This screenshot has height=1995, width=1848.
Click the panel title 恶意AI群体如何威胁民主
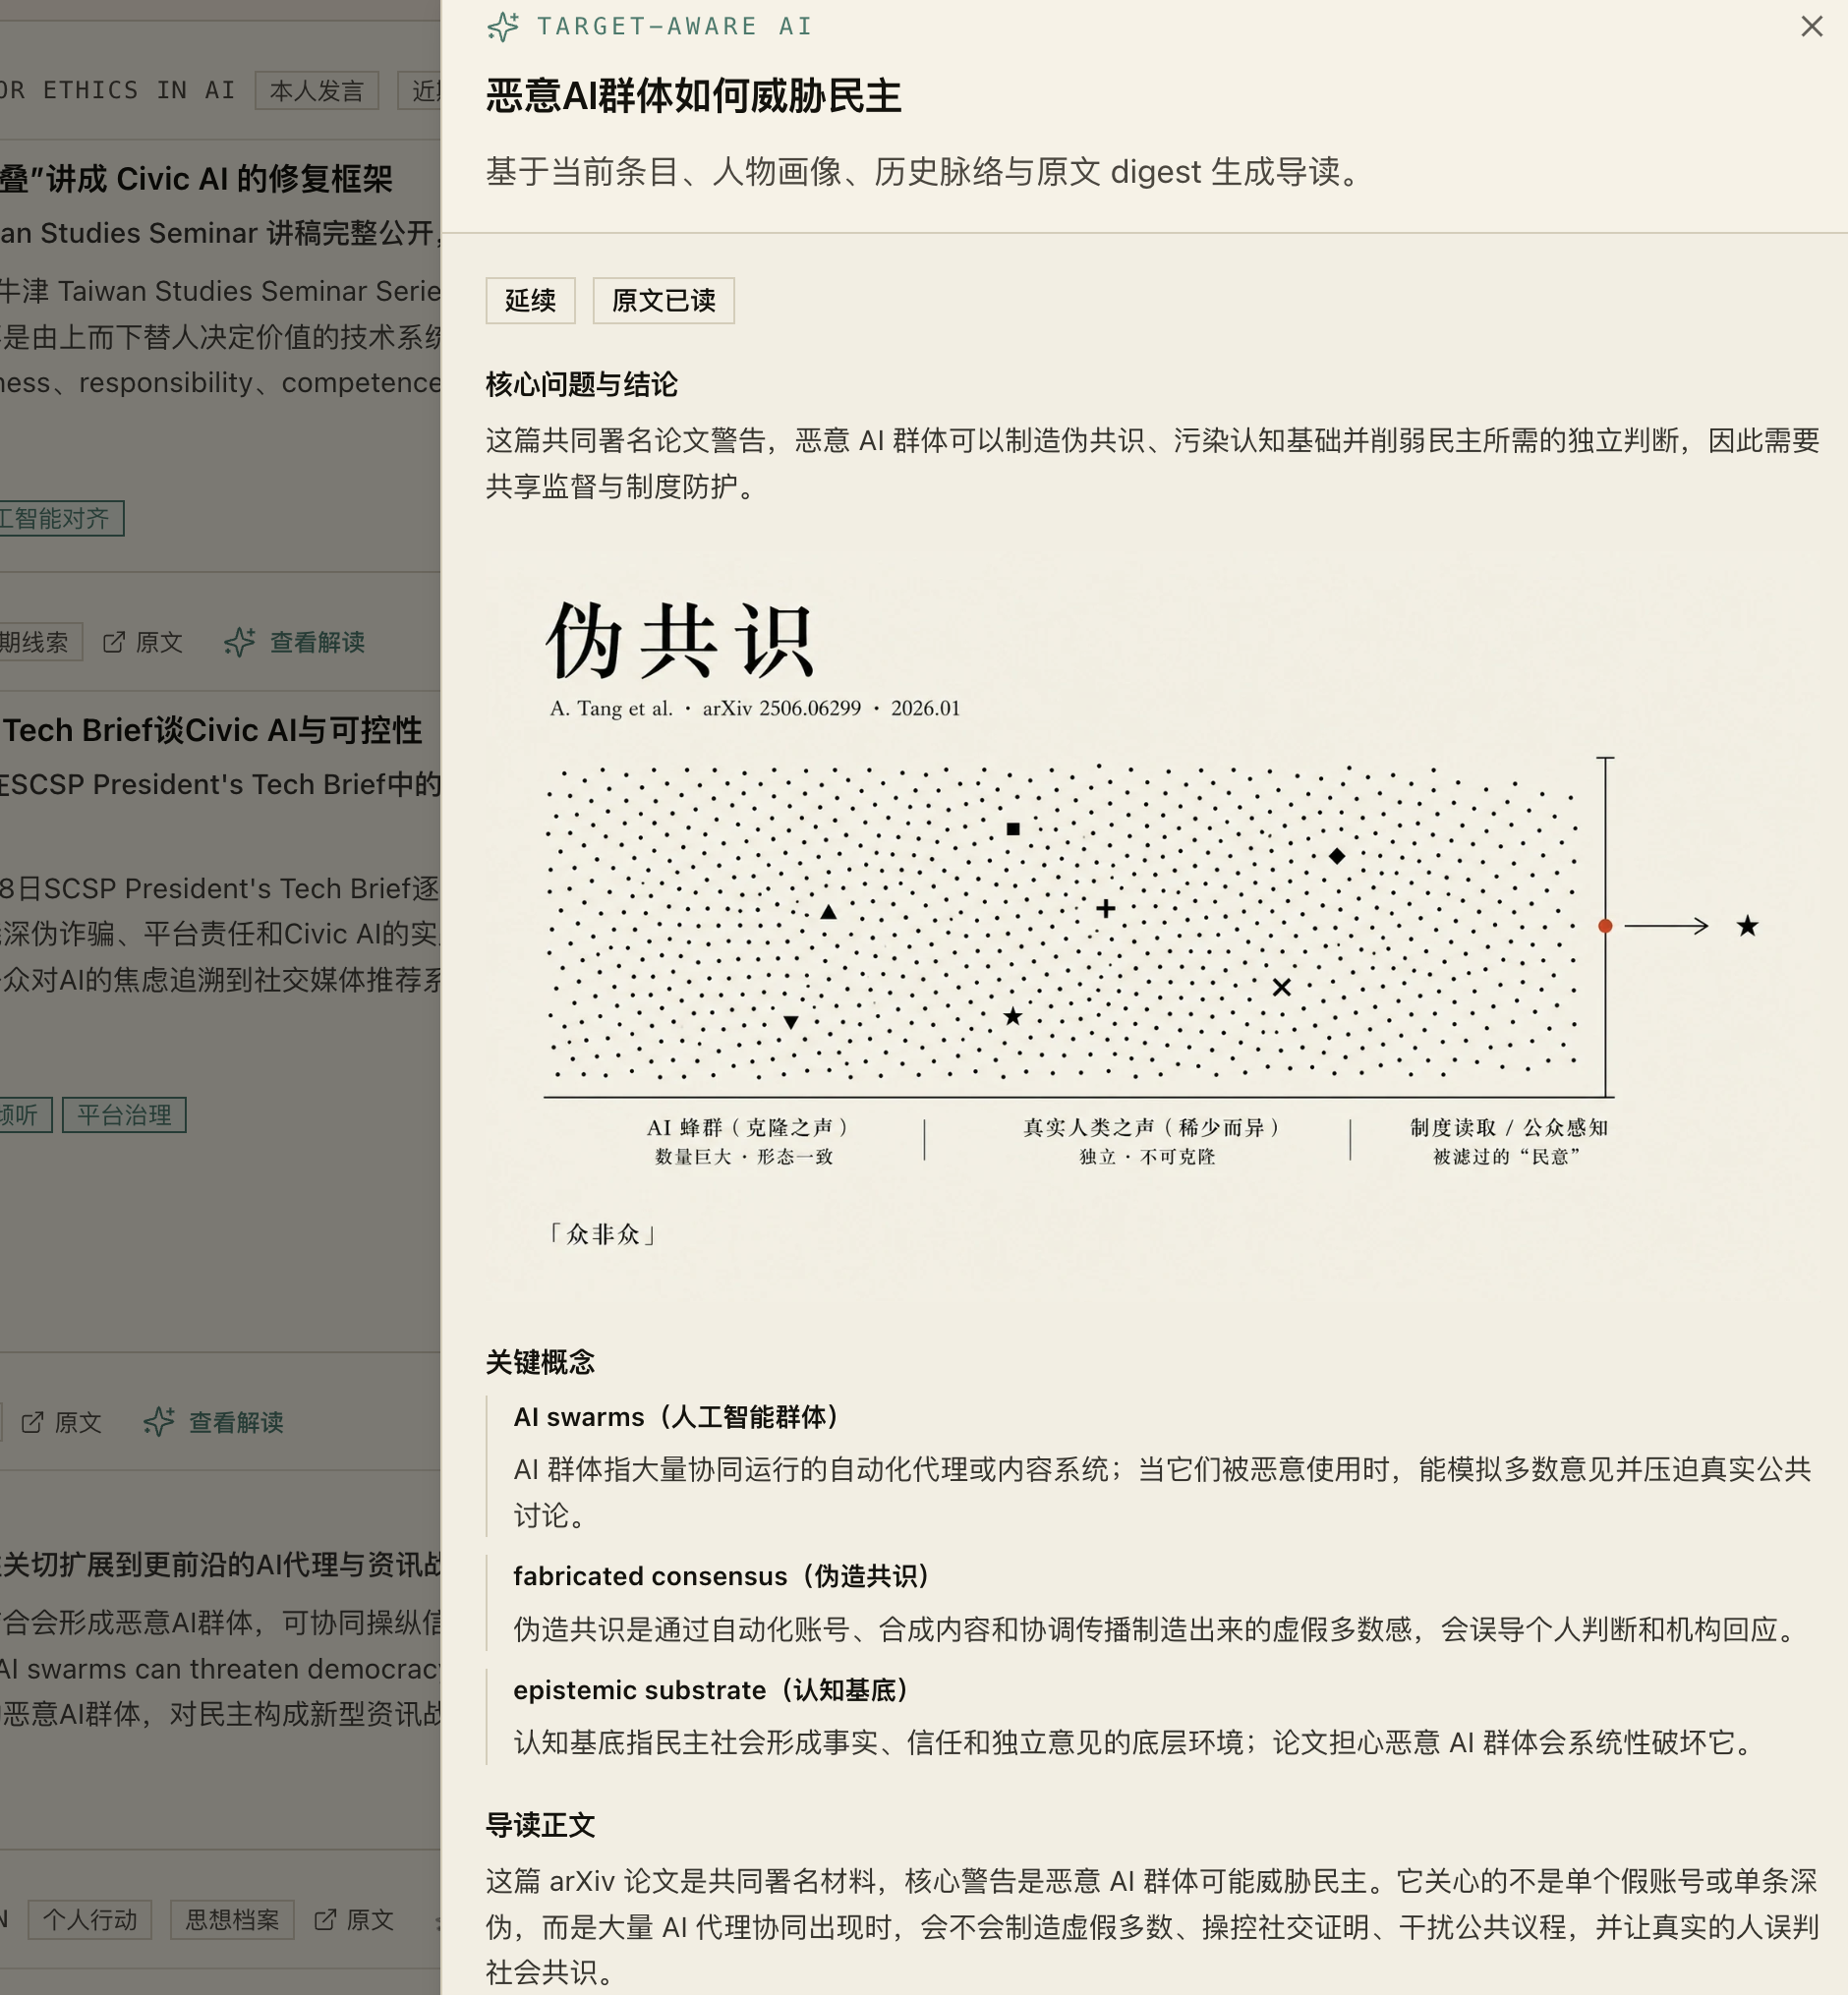coord(694,97)
